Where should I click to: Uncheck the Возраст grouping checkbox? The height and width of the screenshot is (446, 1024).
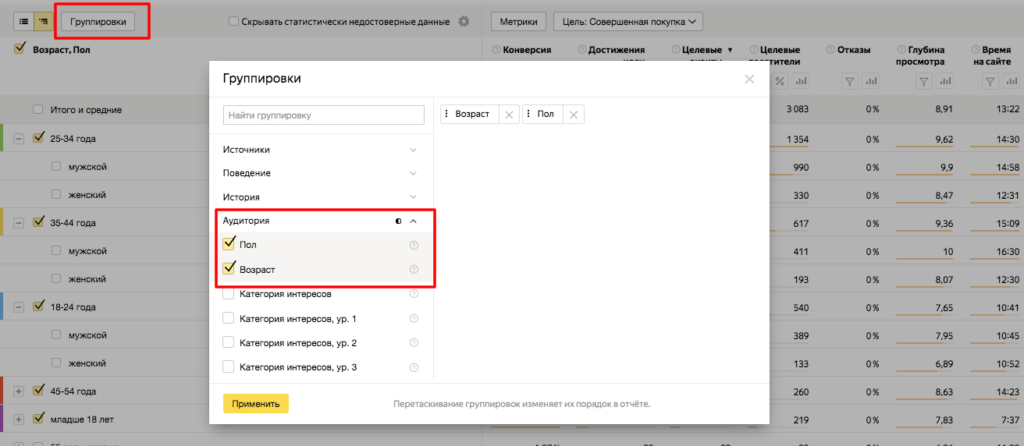[x=230, y=269]
